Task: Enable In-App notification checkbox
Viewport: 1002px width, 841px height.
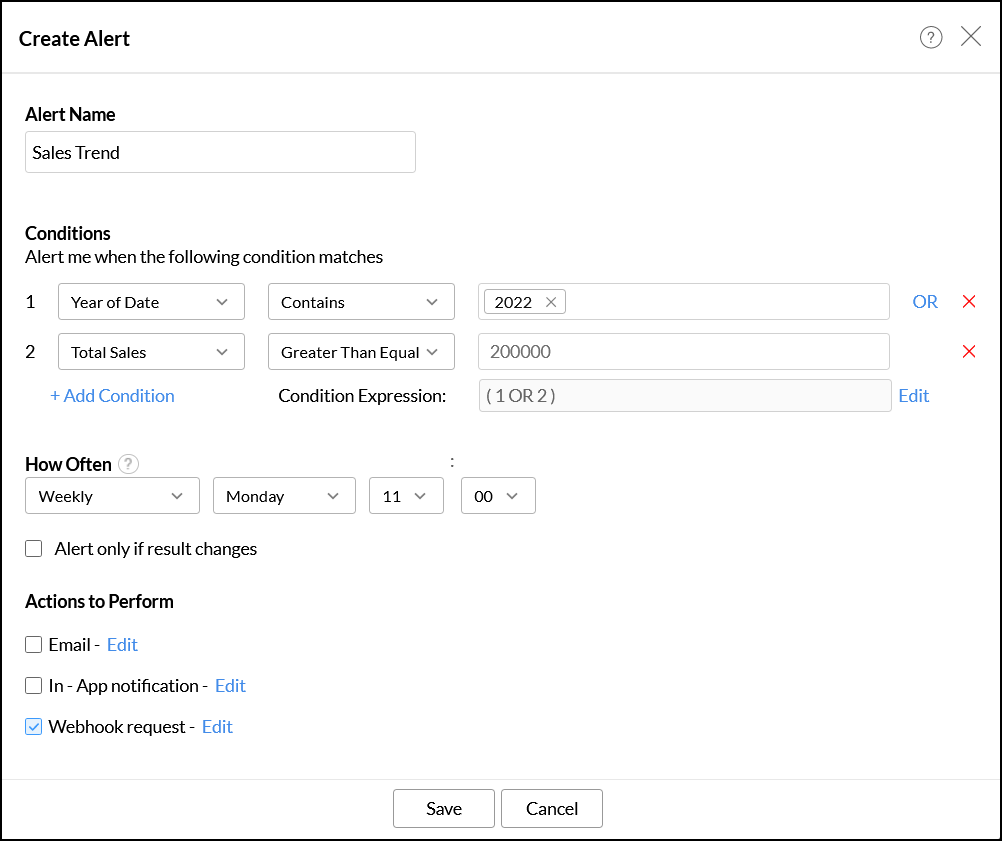Action: click(34, 686)
